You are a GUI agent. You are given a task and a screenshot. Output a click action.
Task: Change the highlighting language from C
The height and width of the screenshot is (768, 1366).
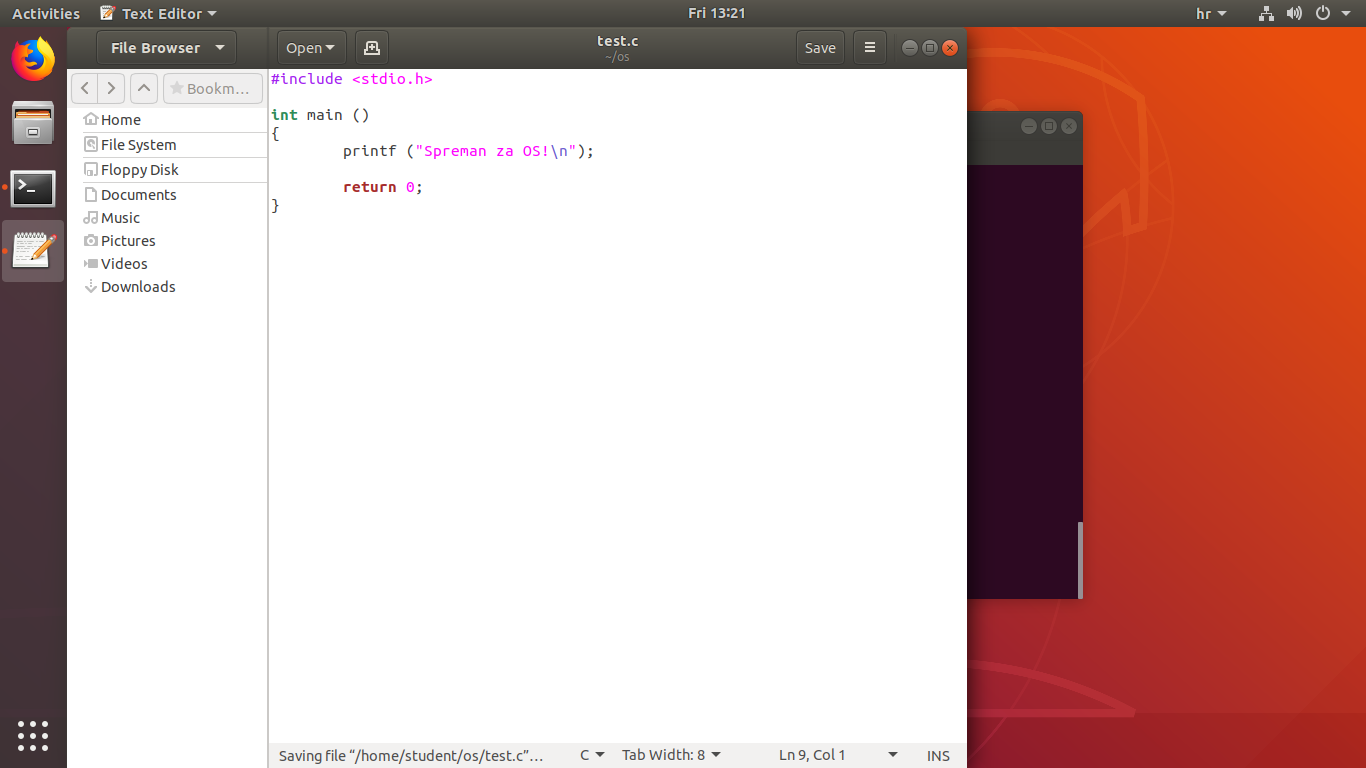coord(592,755)
